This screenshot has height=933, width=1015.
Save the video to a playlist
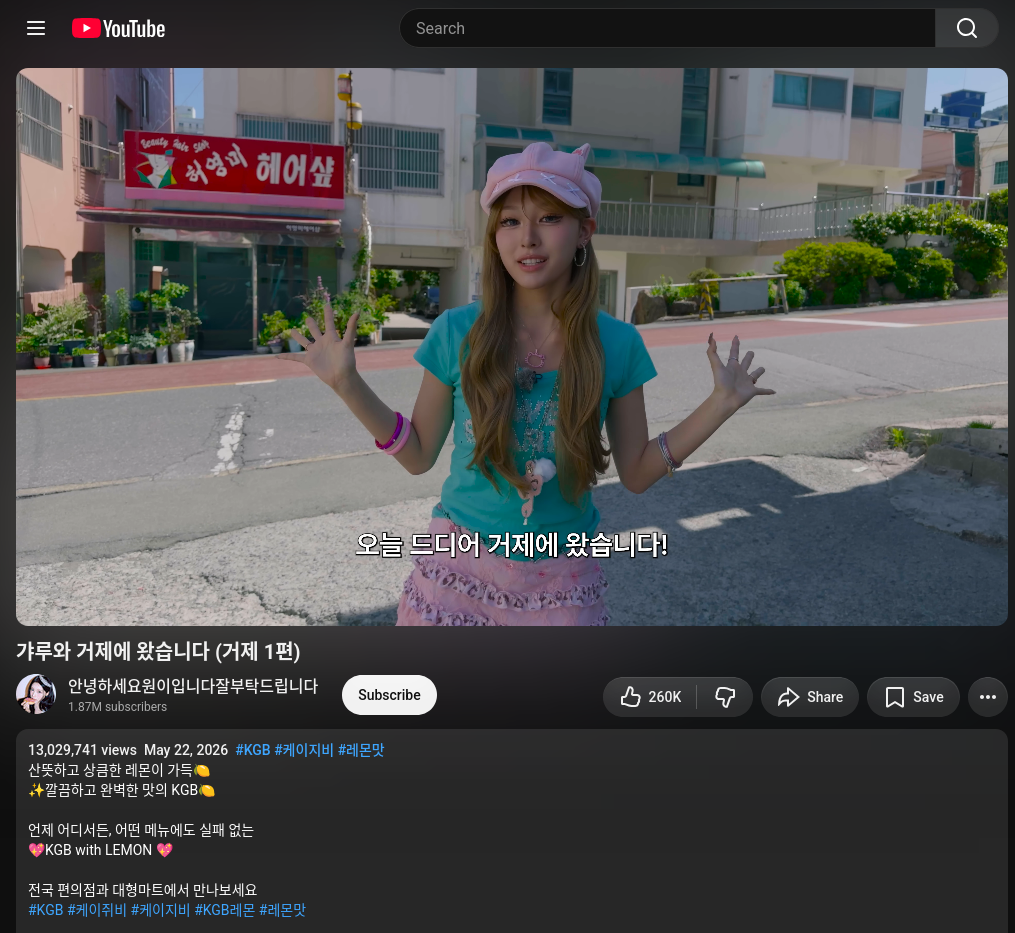coord(913,697)
